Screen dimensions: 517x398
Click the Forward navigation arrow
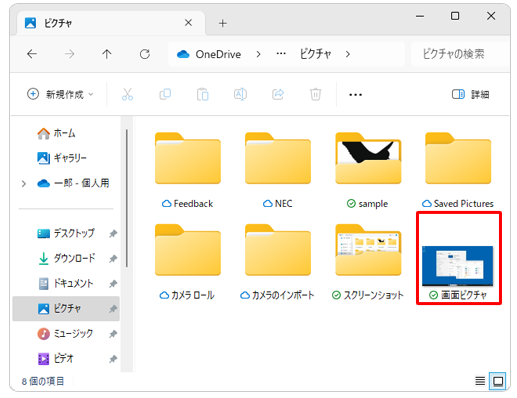coord(69,54)
